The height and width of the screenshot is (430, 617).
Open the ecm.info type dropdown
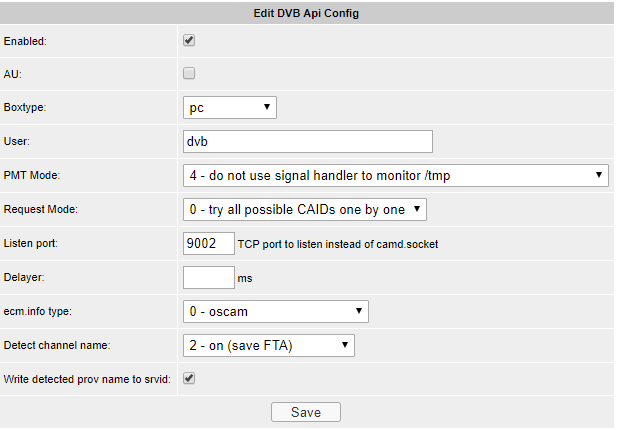(276, 311)
